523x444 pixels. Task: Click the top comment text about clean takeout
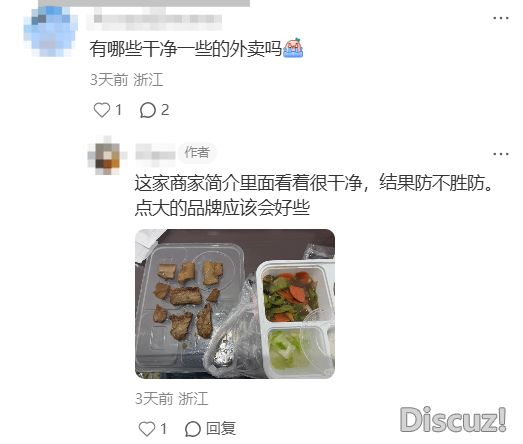tap(185, 49)
